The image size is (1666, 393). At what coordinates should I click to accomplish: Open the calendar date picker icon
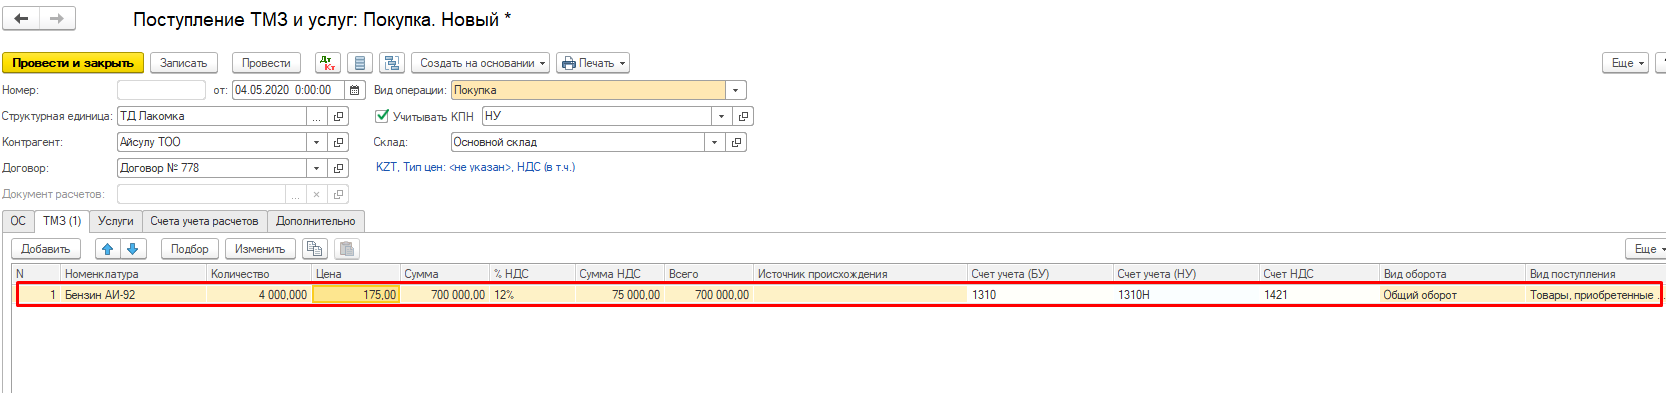coord(355,90)
